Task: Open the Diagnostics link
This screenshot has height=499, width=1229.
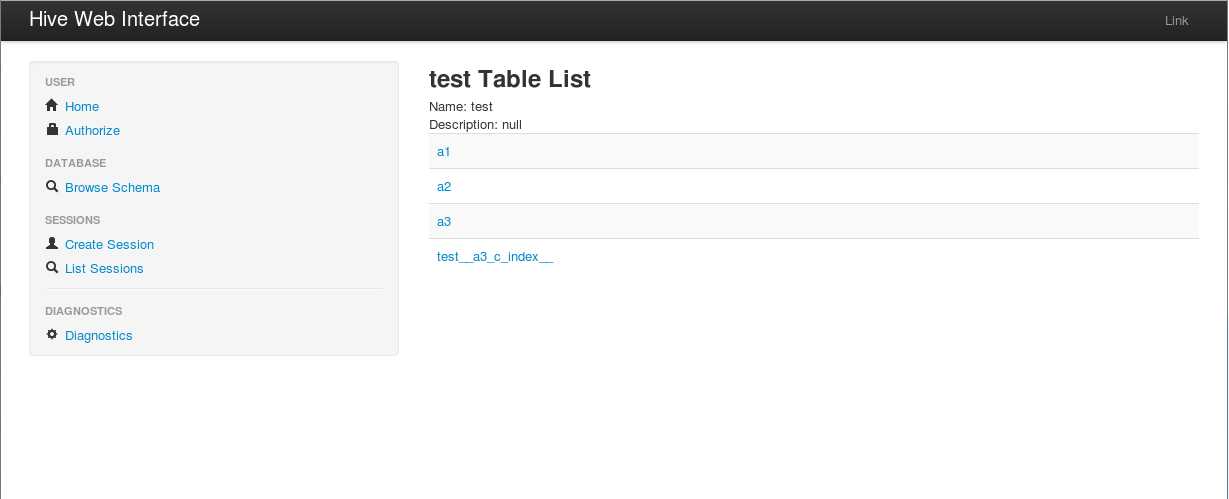Action: (x=98, y=335)
